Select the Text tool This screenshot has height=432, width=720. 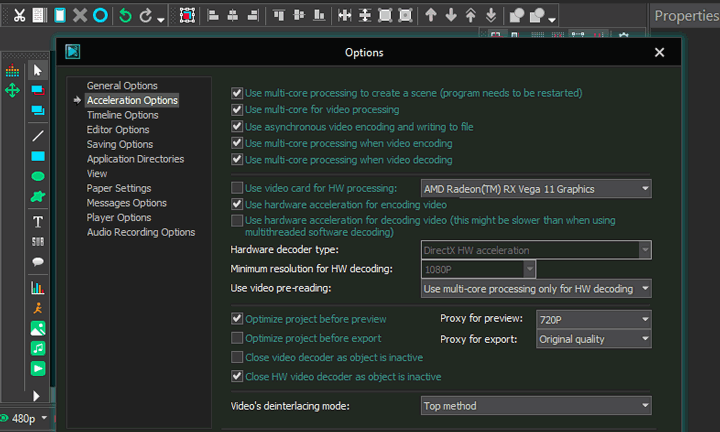(x=38, y=221)
